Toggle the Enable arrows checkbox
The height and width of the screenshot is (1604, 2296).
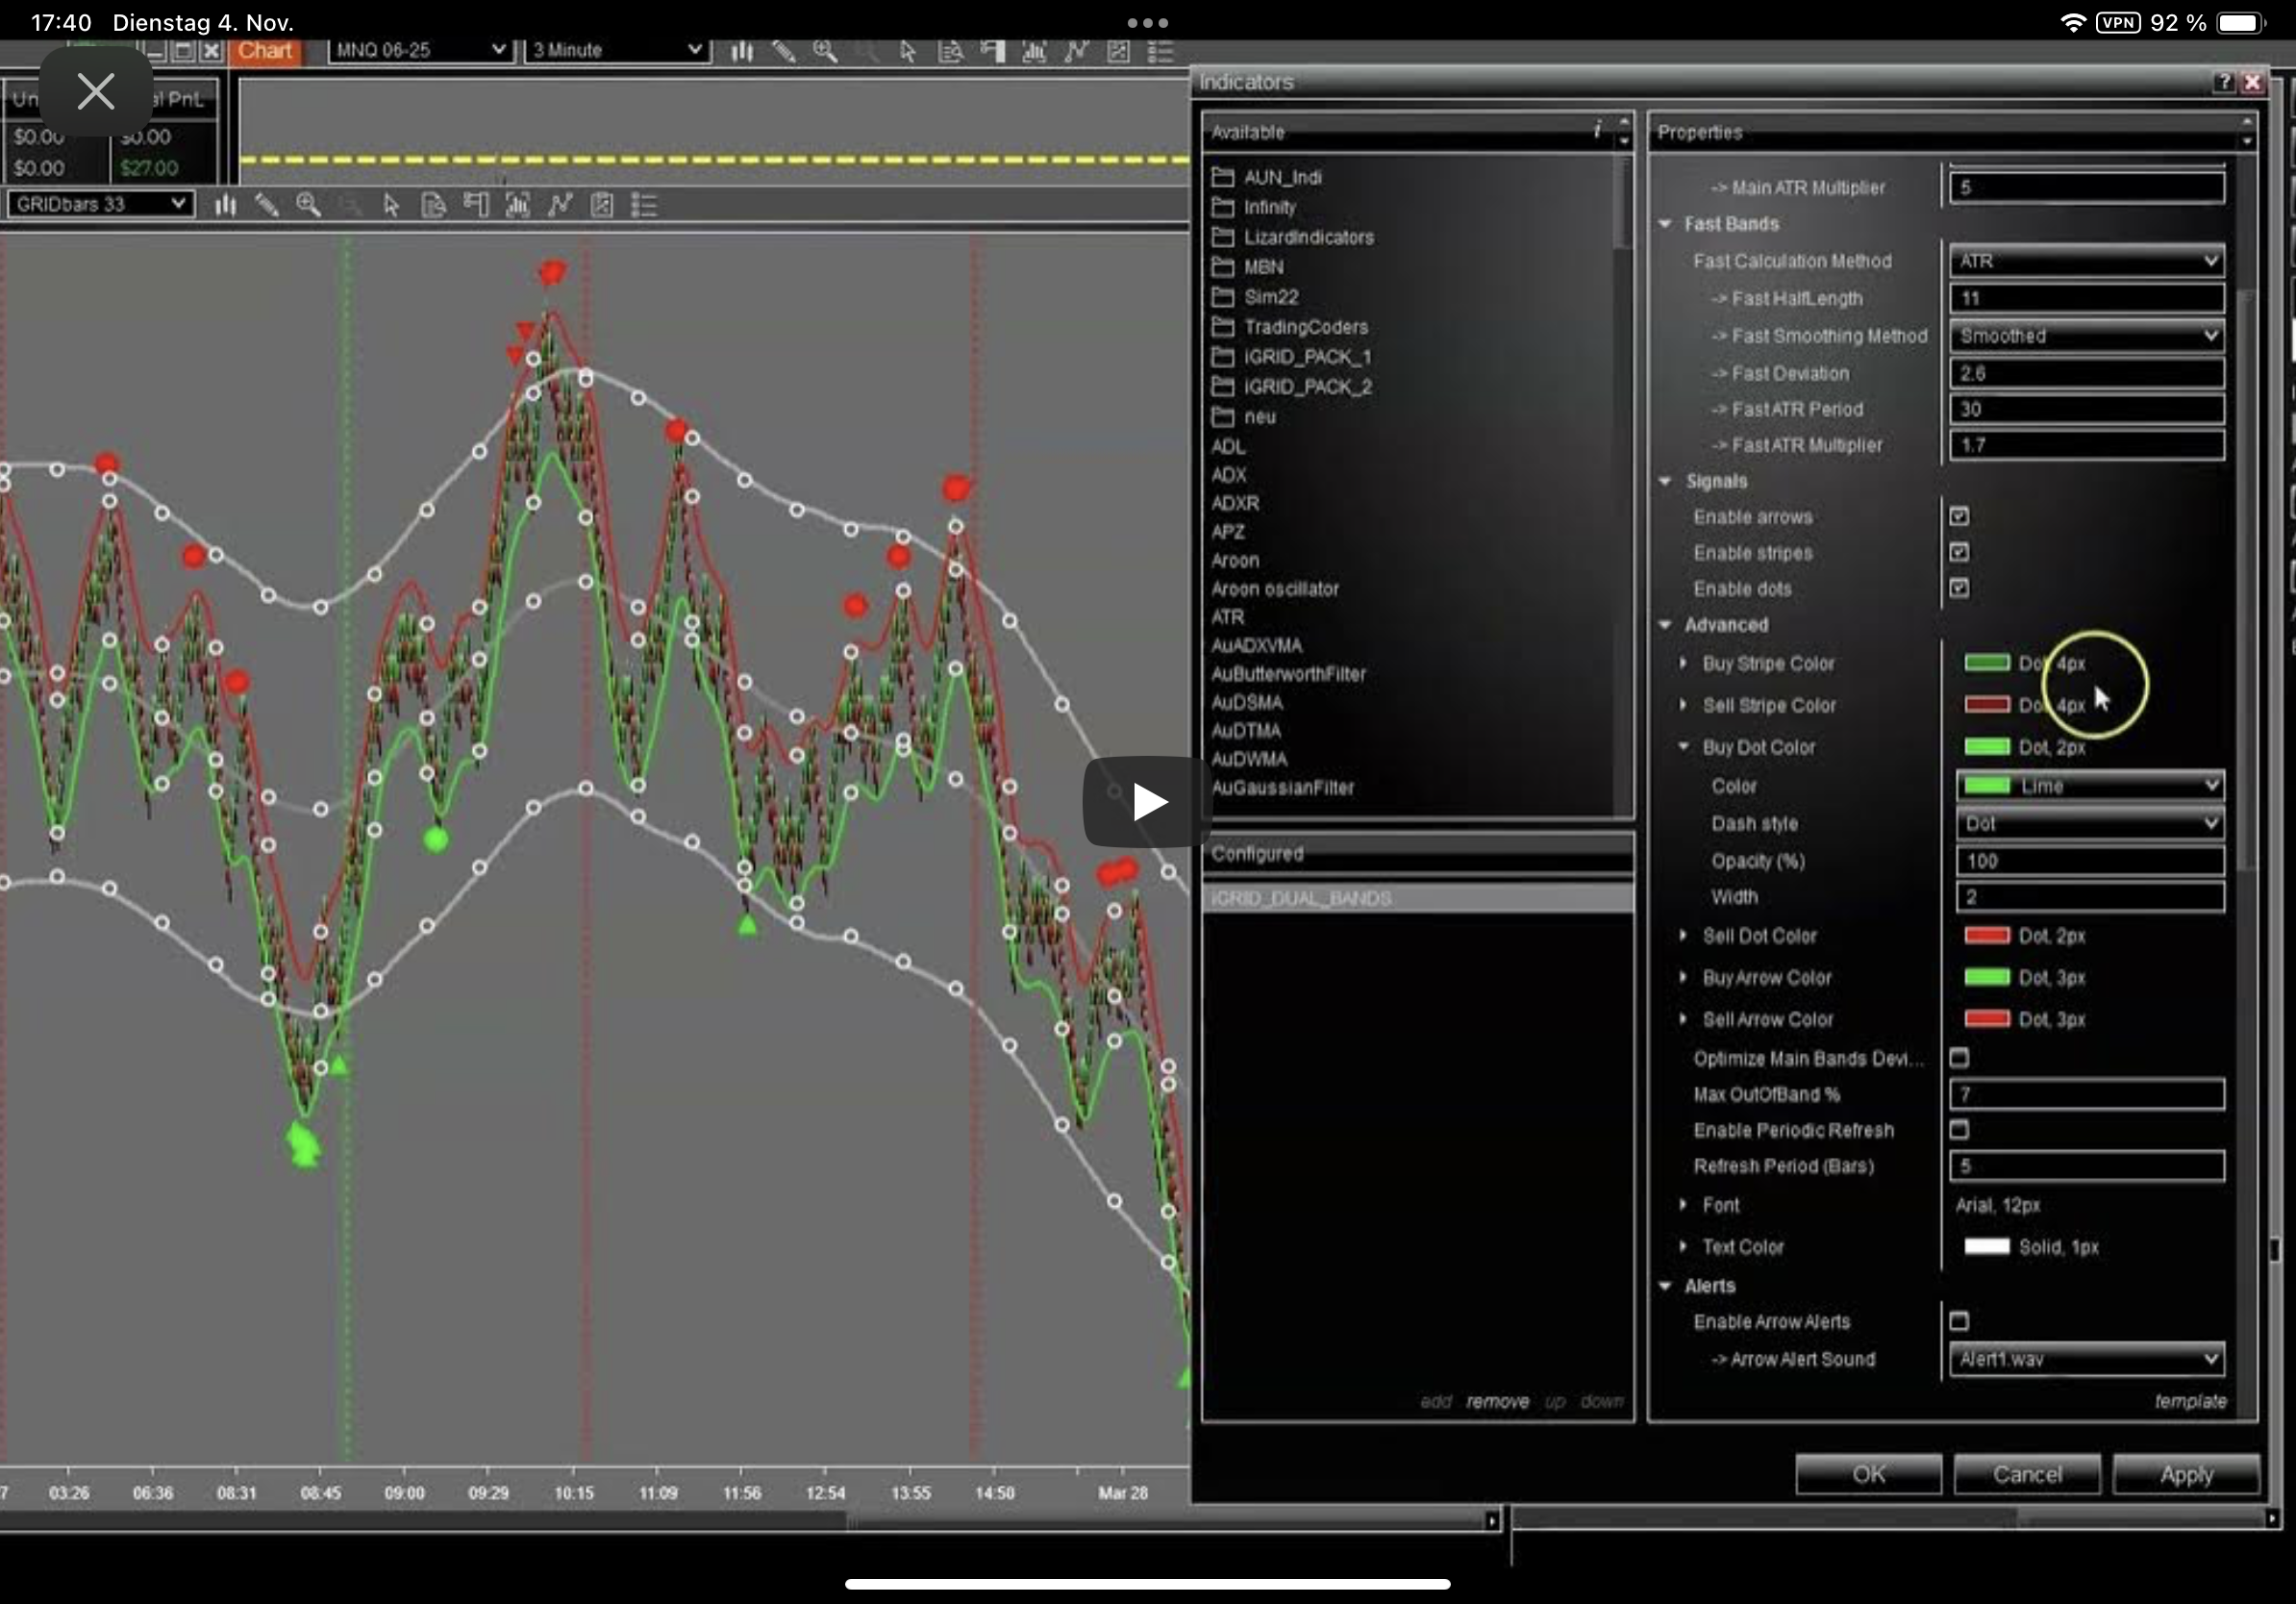coord(1959,516)
